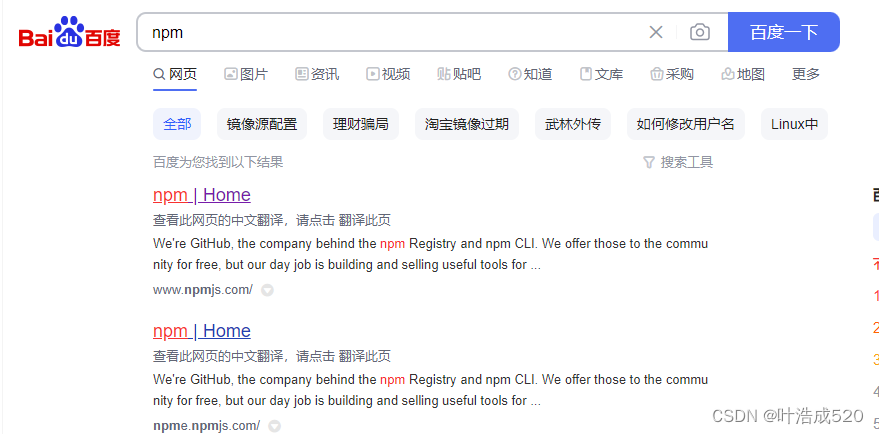Go to the 知道 tab
The image size is (879, 434).
tap(530, 73)
